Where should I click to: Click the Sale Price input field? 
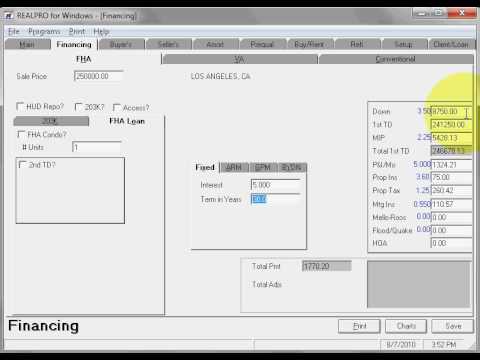click(98, 76)
